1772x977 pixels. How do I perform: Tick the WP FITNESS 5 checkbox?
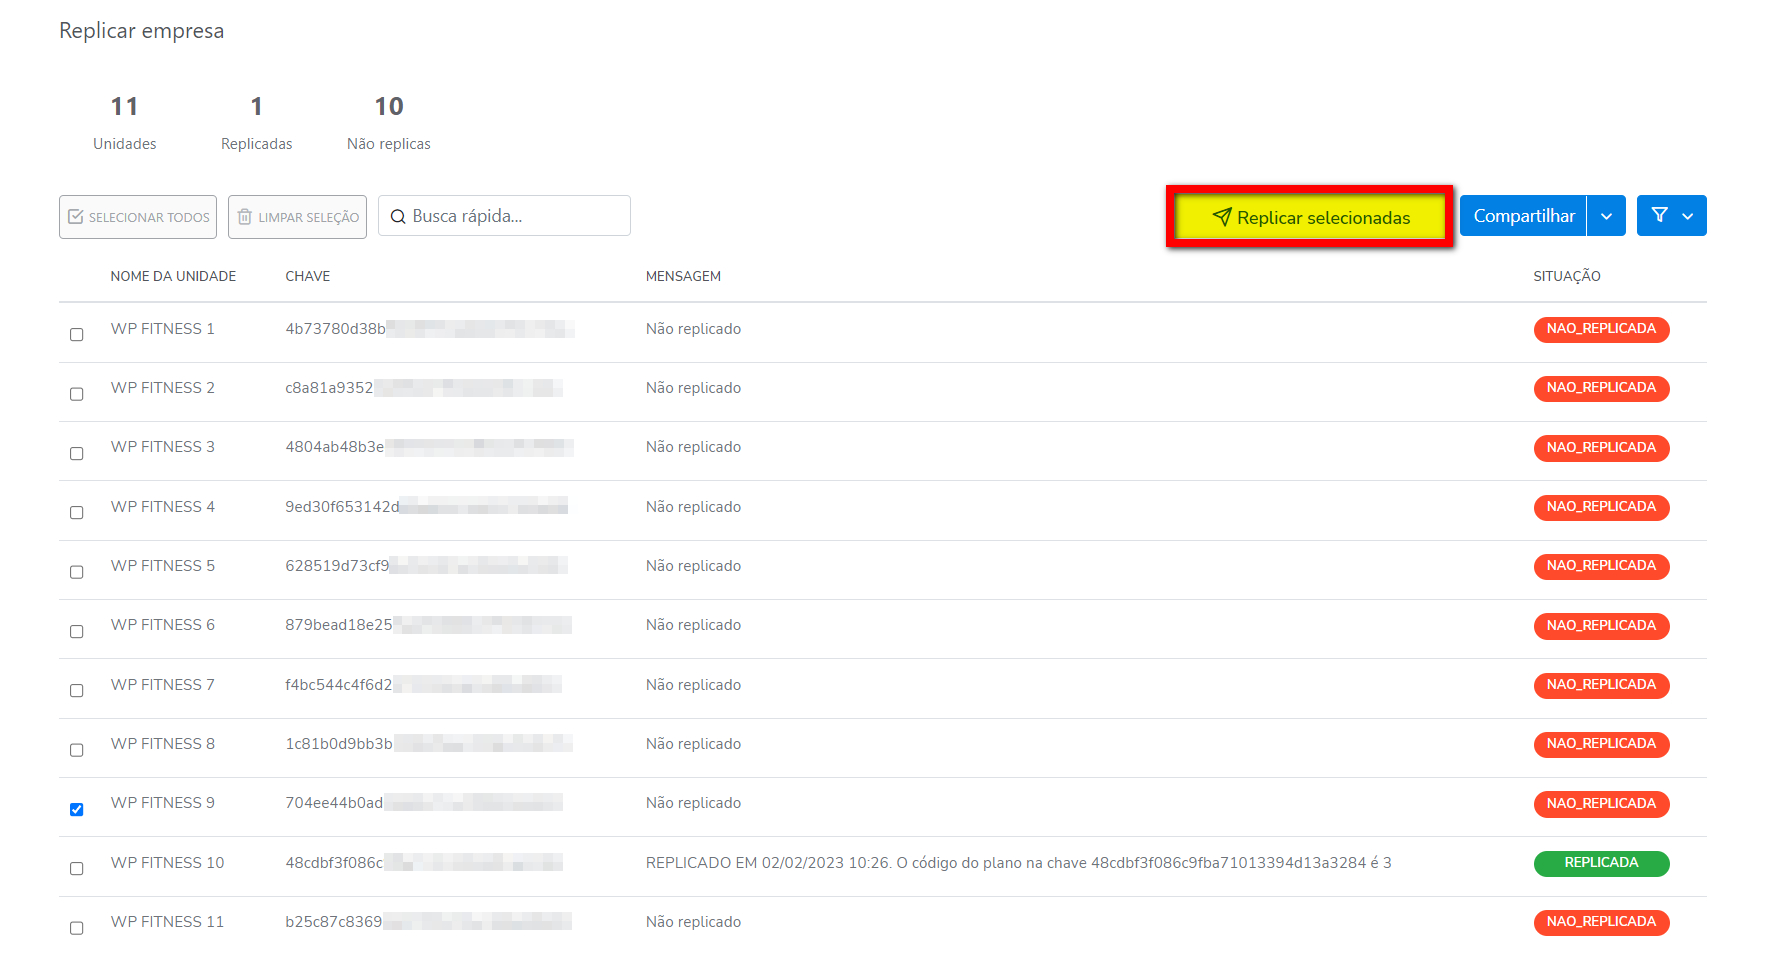pos(77,572)
